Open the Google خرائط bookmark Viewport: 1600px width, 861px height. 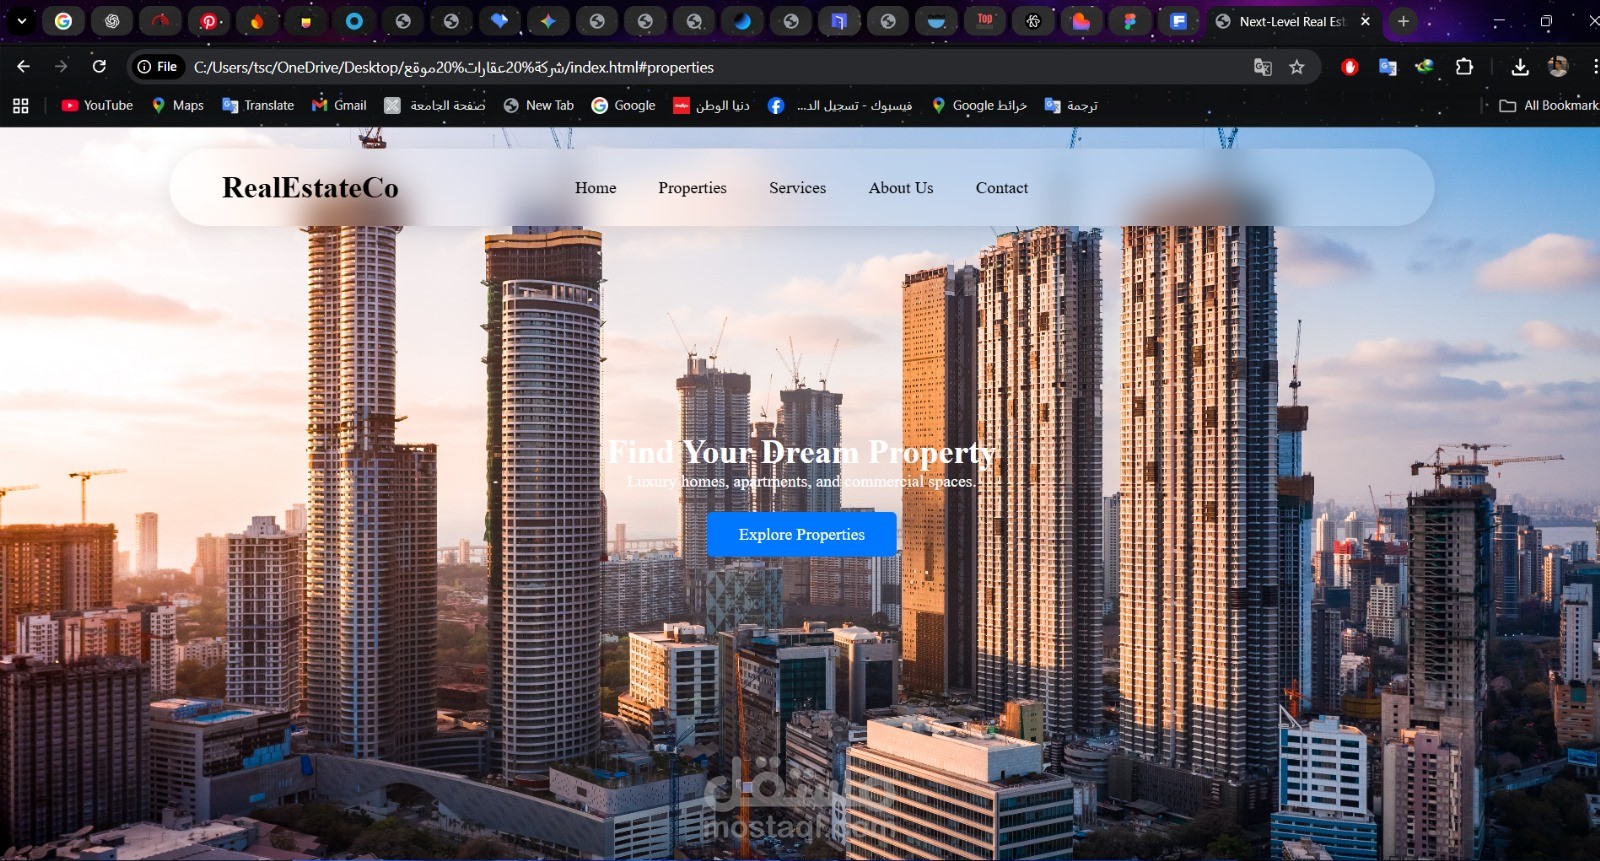point(979,105)
